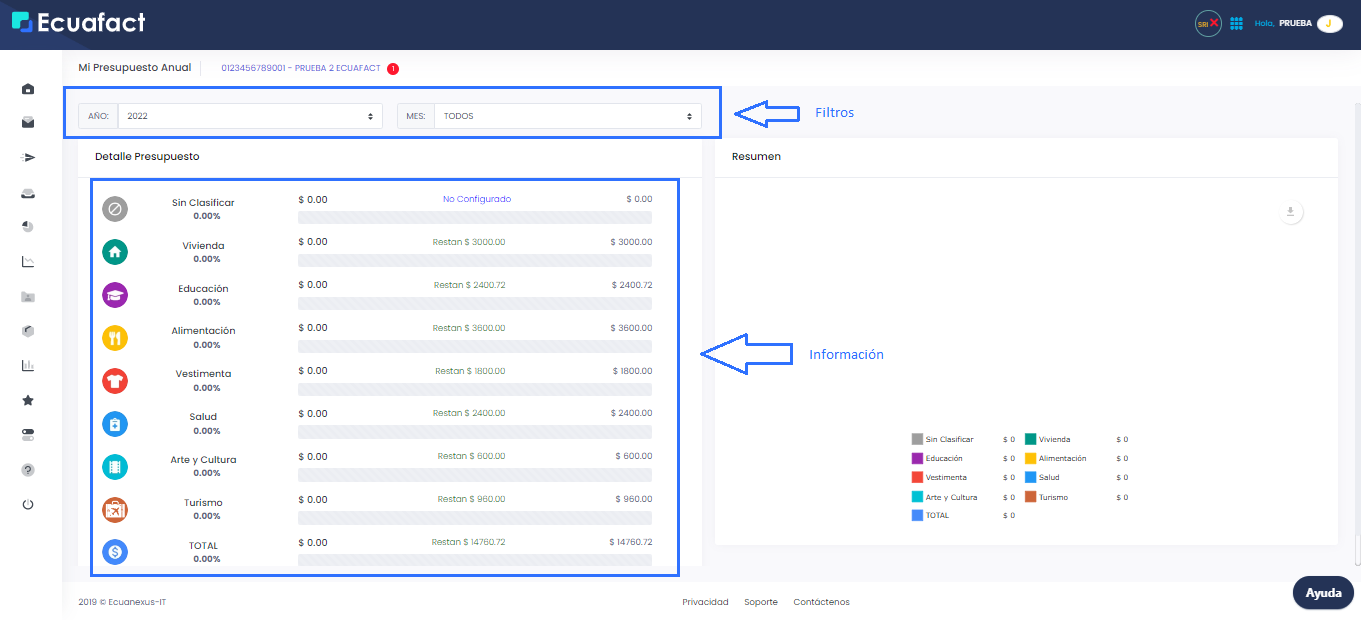Click the toggle switch icon in the sidebar
The height and width of the screenshot is (624, 1367).
point(27,434)
